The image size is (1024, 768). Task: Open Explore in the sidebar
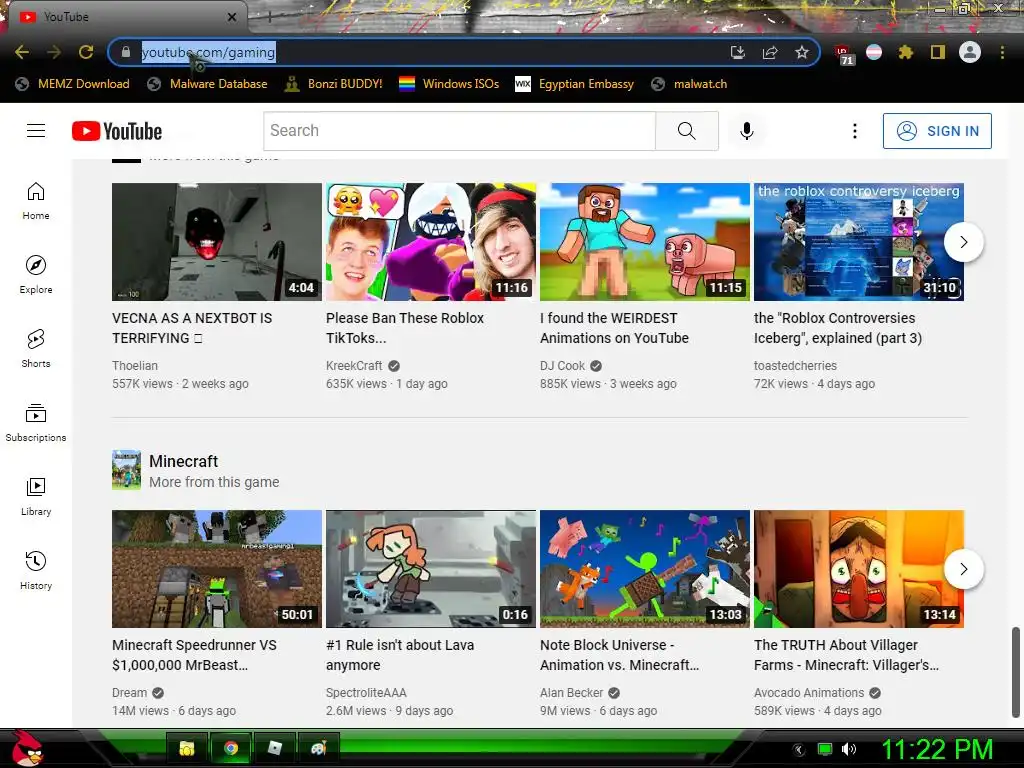[x=36, y=275]
